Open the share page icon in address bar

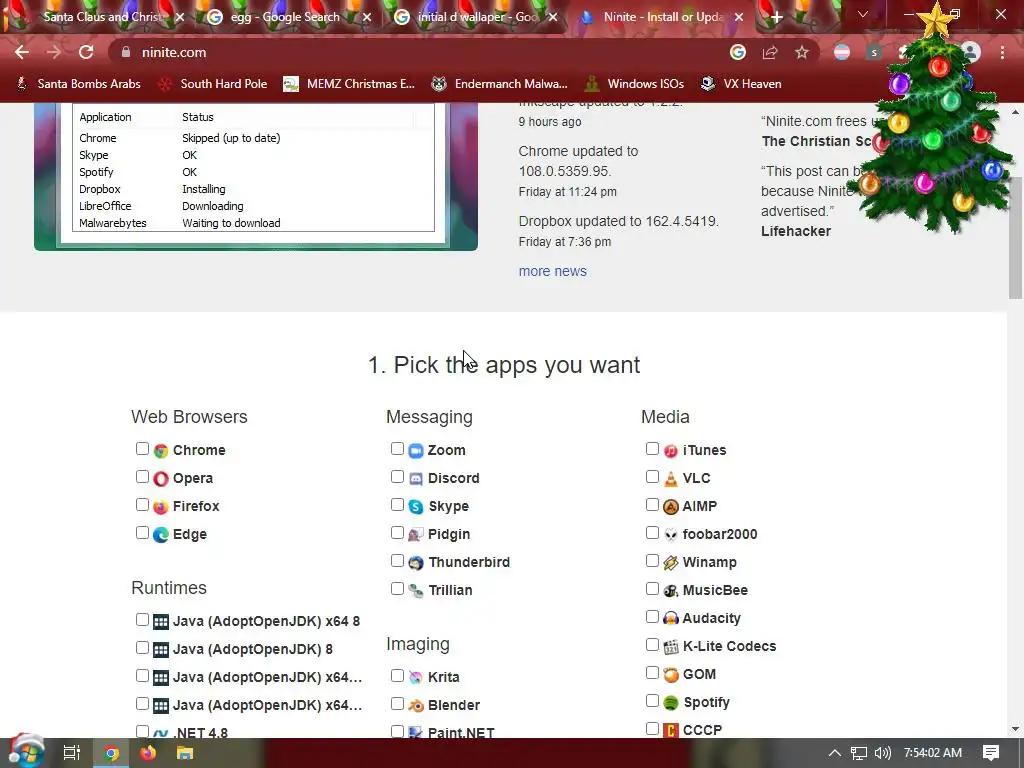[770, 52]
